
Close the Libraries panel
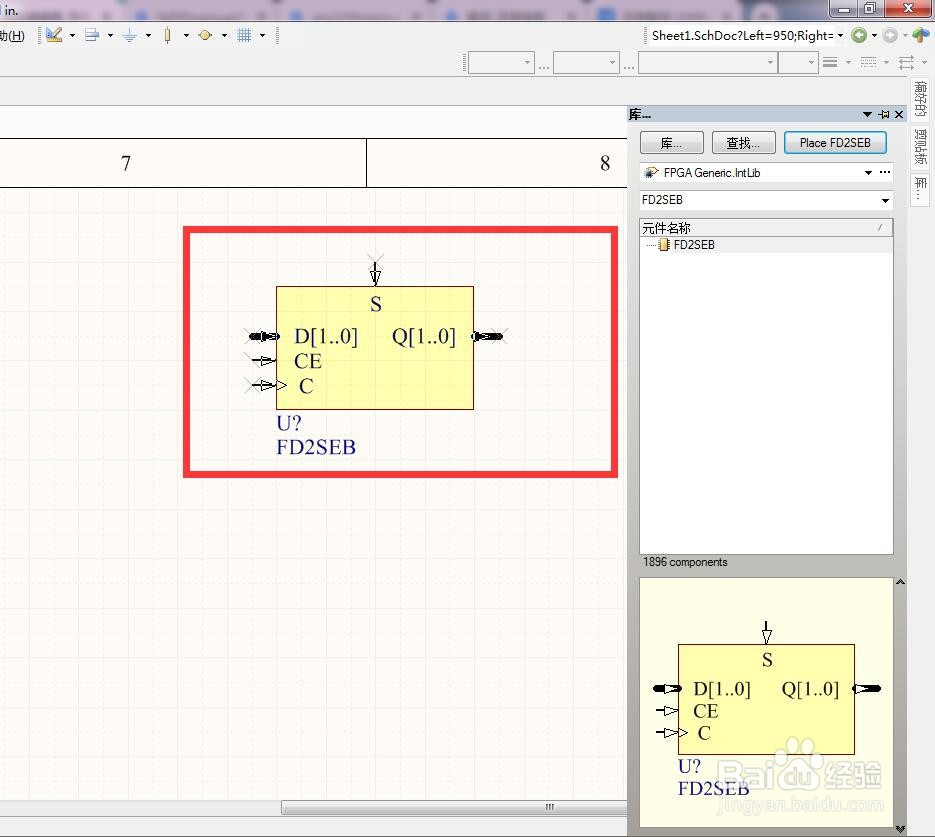899,114
